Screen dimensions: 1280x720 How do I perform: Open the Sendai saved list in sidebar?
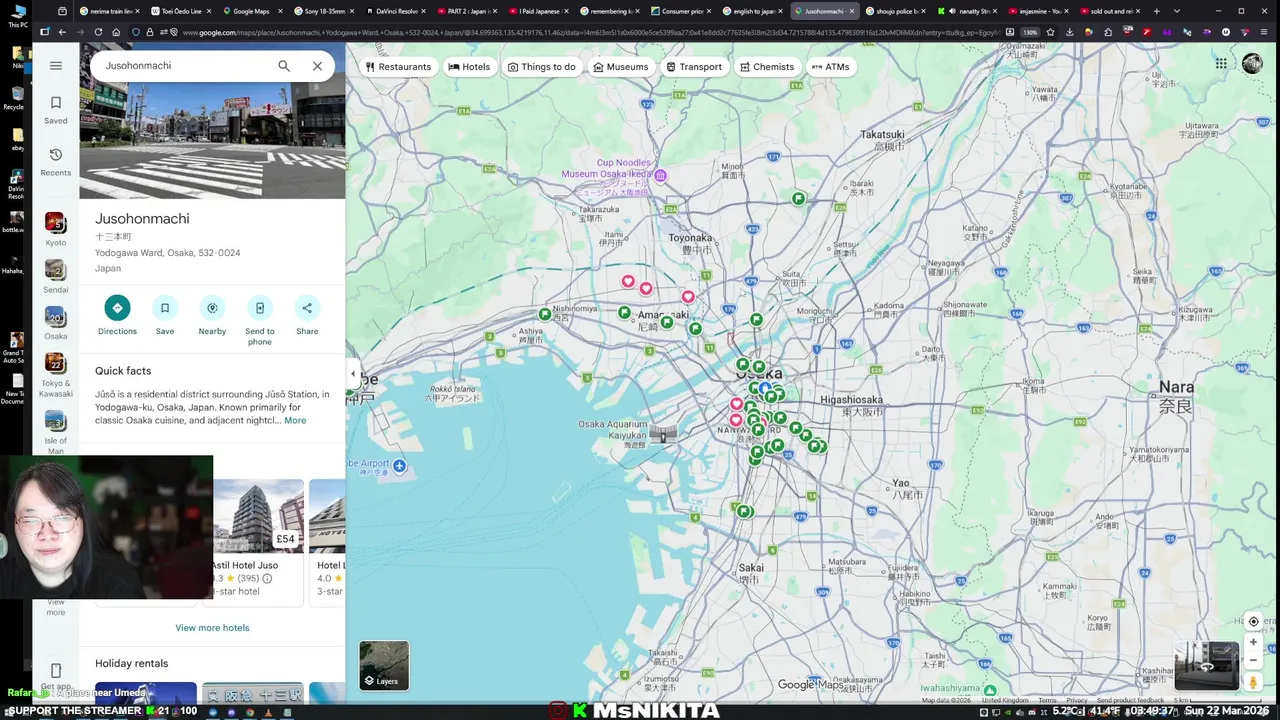tap(56, 277)
